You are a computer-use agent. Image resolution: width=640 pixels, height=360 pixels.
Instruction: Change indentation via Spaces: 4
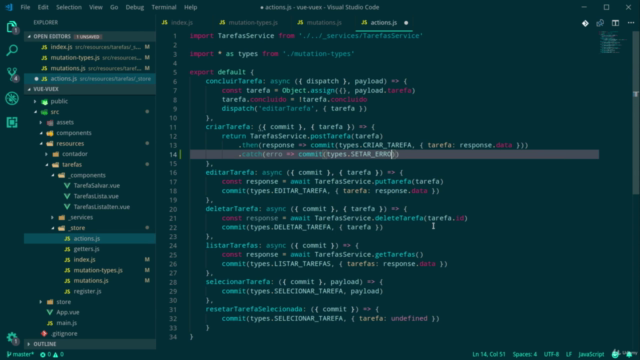tap(525, 354)
